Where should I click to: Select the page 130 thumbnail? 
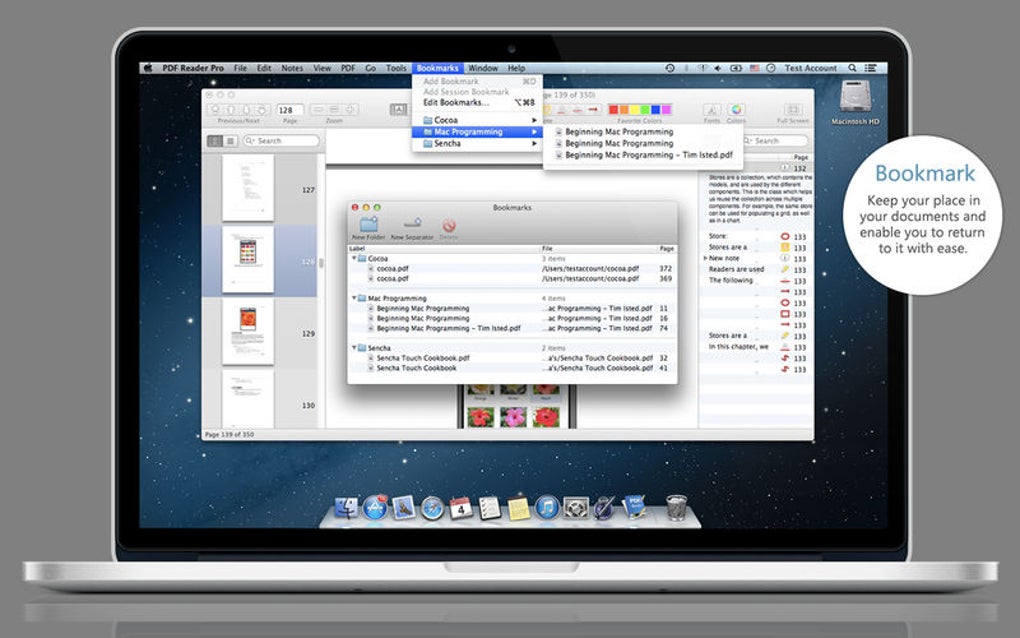click(x=248, y=399)
